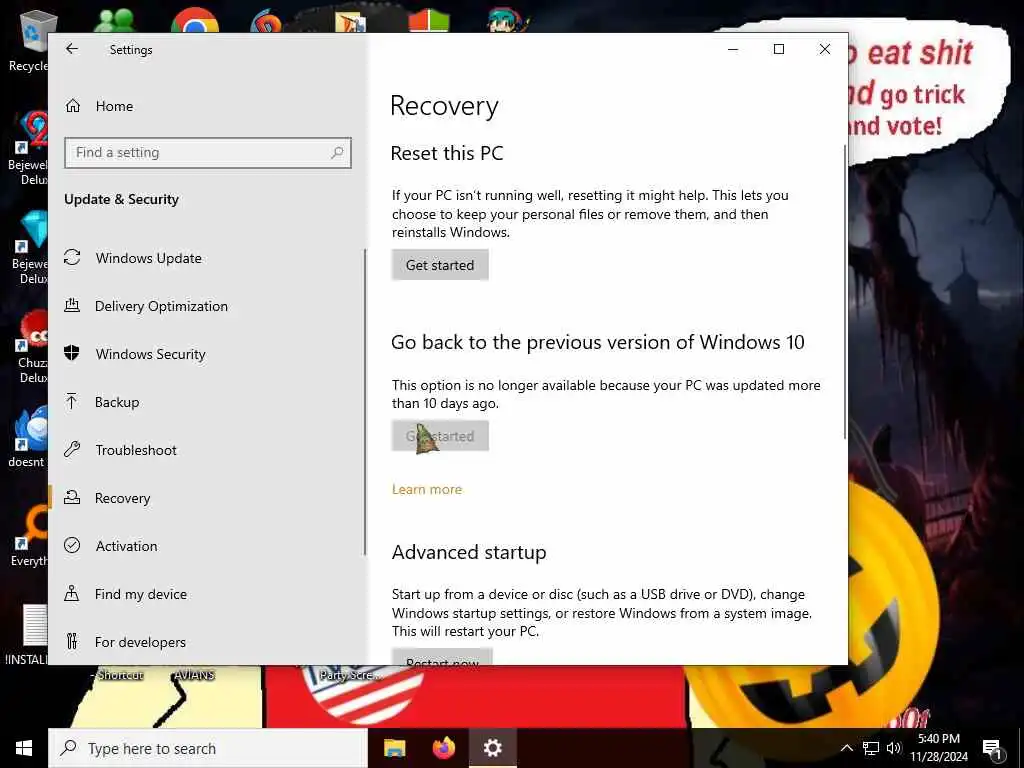Click the taskbar Type here to search box
The image size is (1024, 768).
click(x=208, y=748)
